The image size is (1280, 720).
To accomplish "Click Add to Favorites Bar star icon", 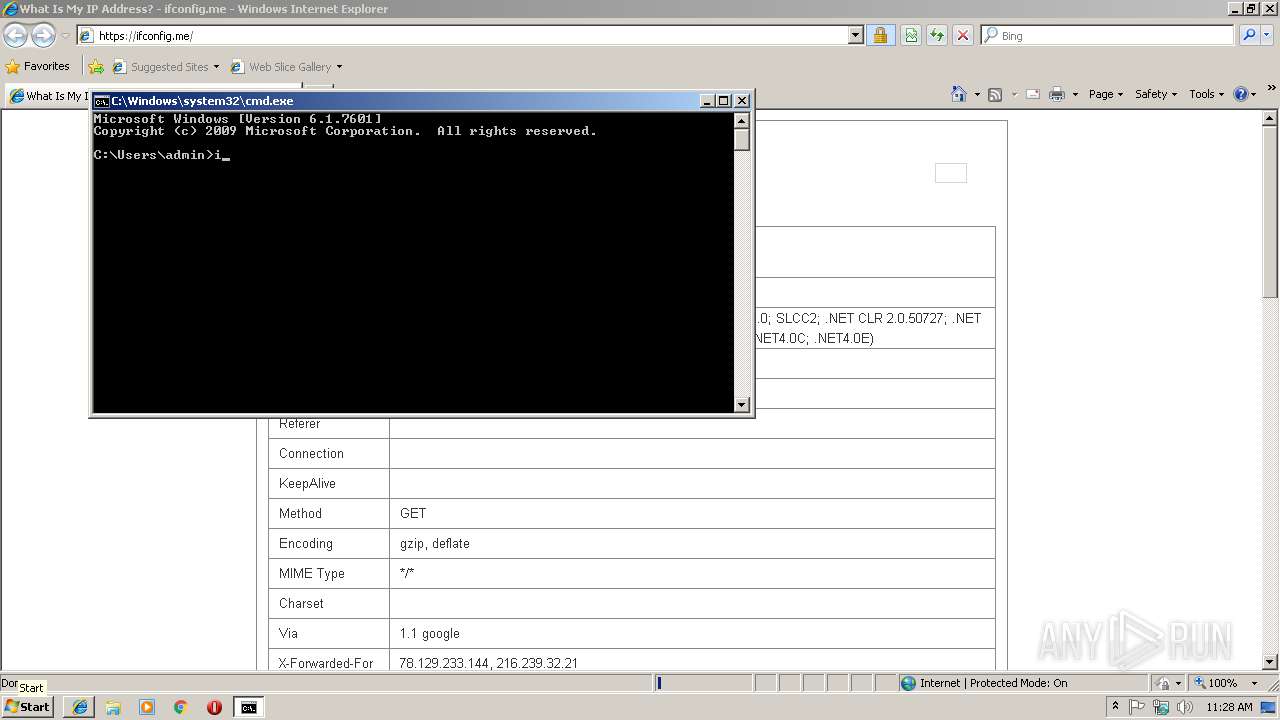I will coord(96,67).
